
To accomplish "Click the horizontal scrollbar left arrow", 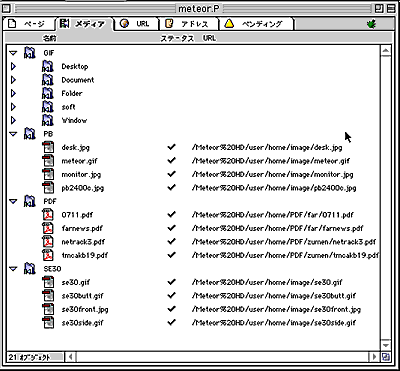I will click(70, 357).
